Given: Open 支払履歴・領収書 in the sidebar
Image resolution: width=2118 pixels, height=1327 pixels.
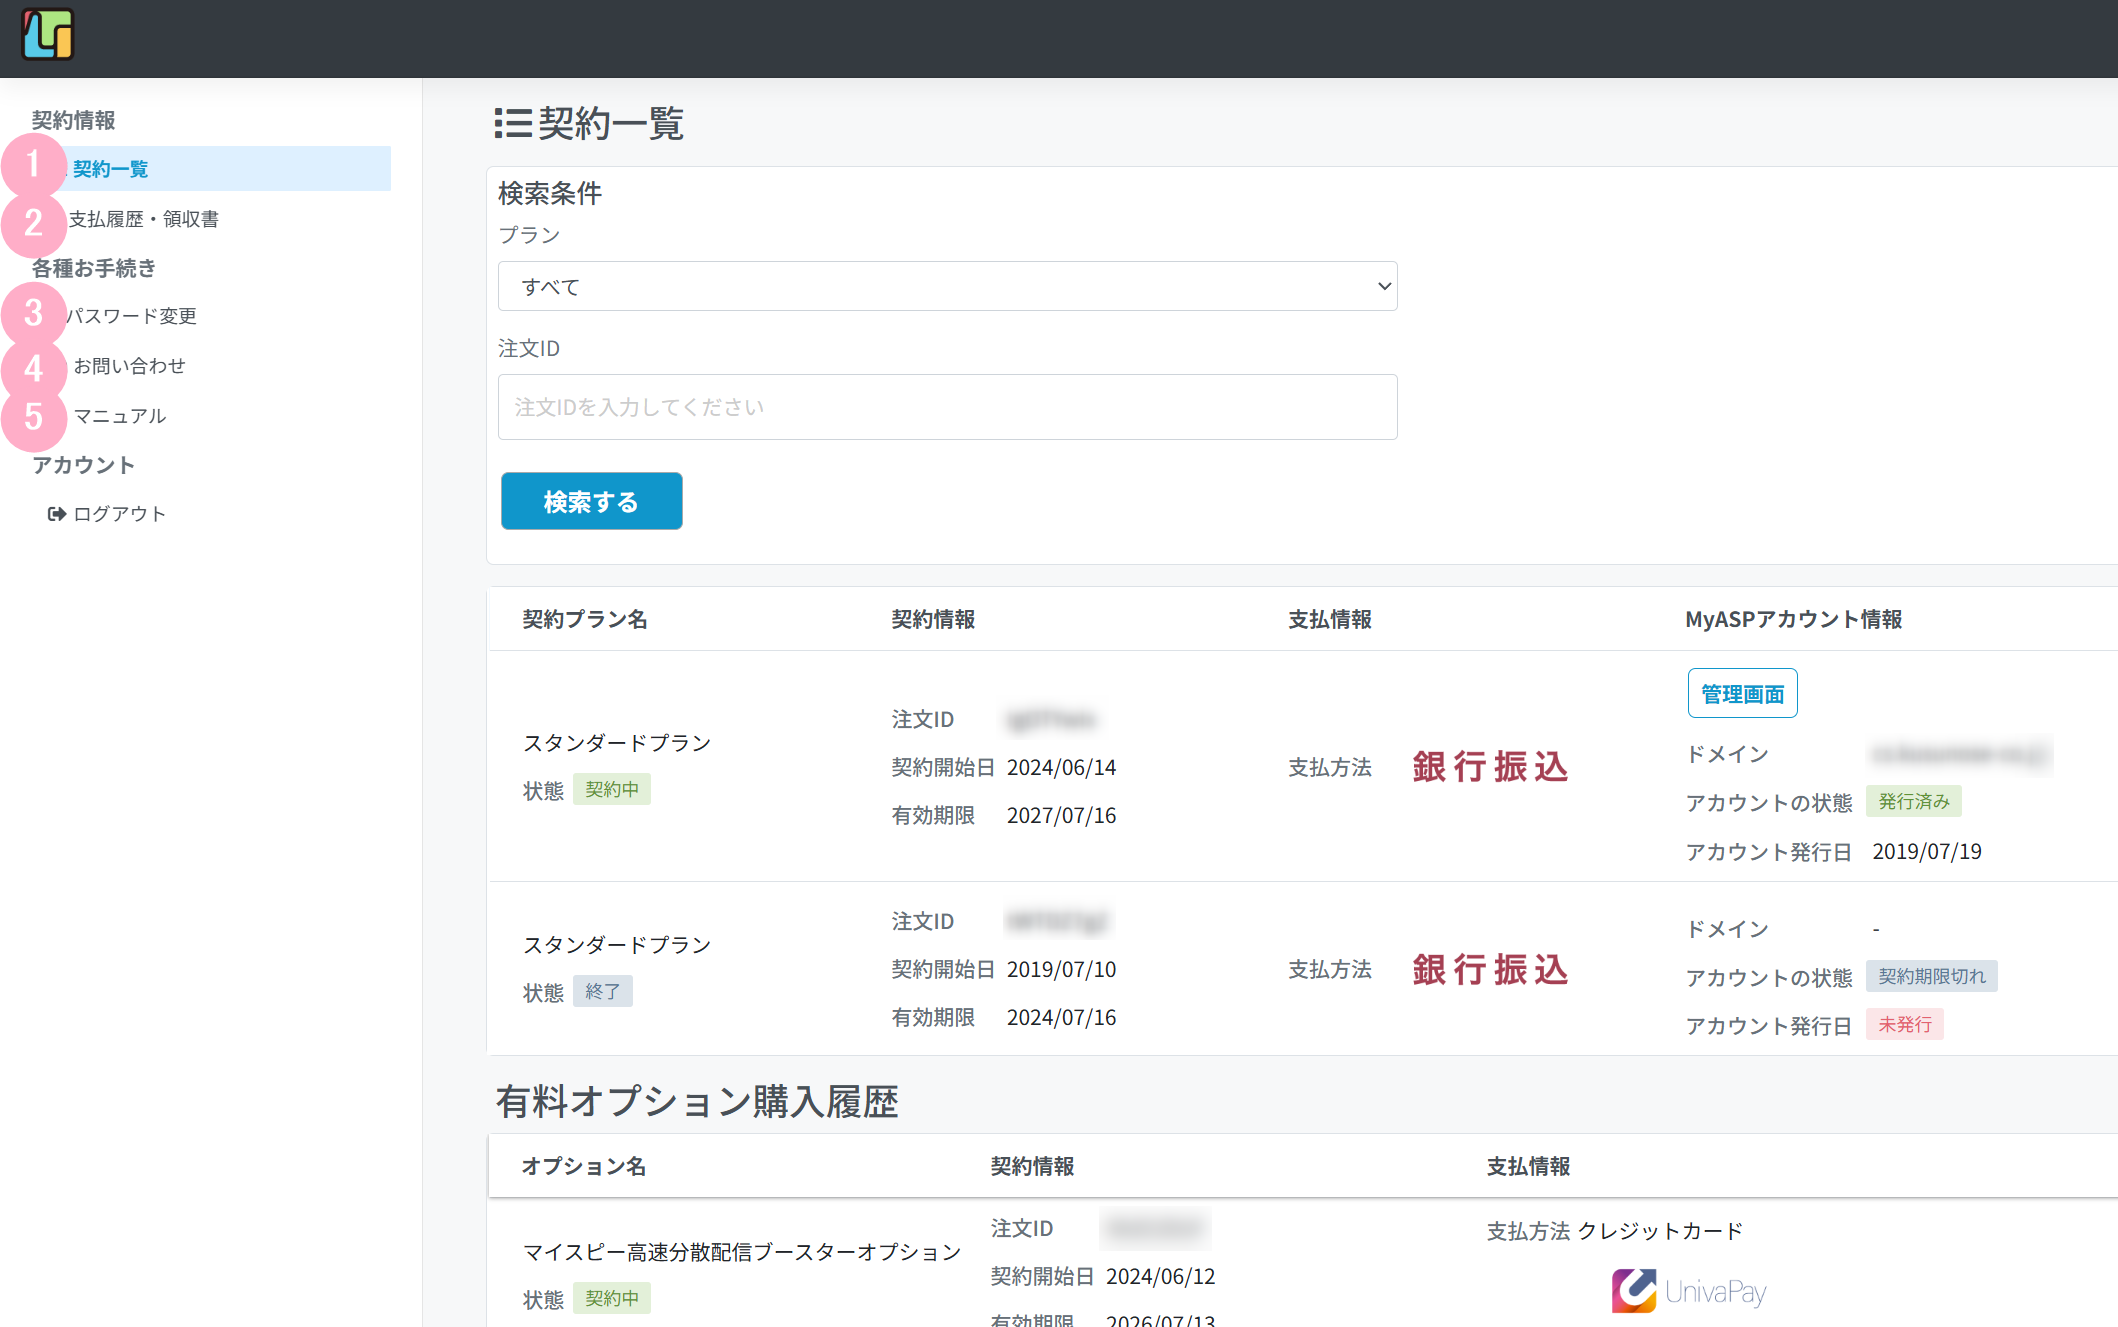Looking at the screenshot, I should [x=143, y=219].
